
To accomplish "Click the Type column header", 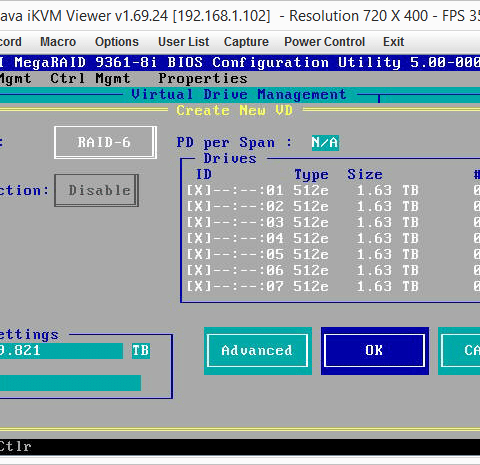I will [x=311, y=175].
